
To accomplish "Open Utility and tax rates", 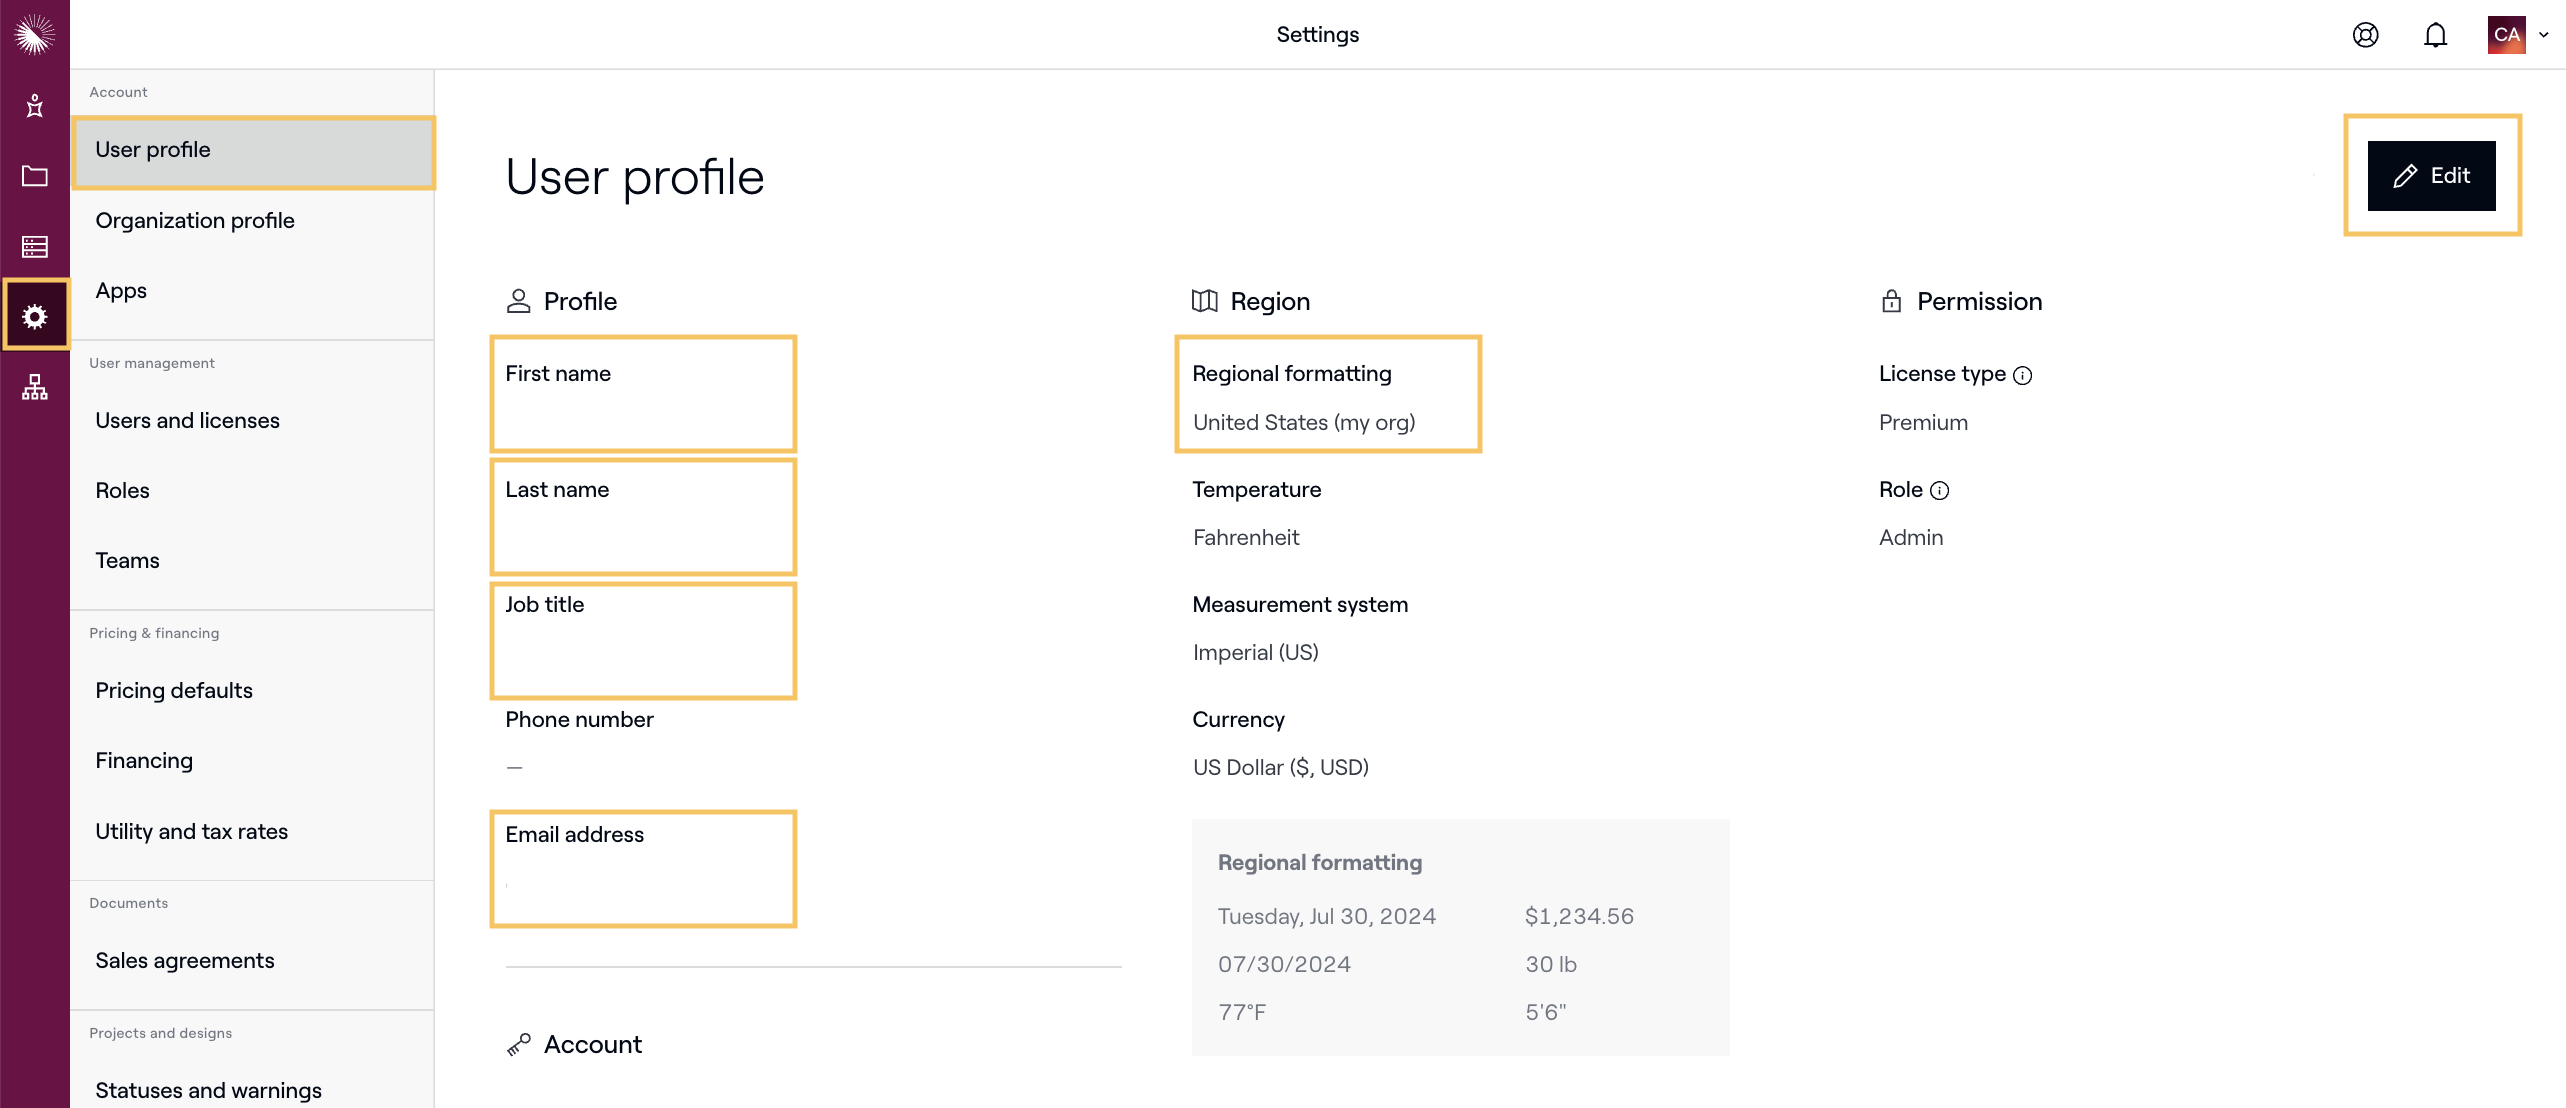I will pos(191,831).
